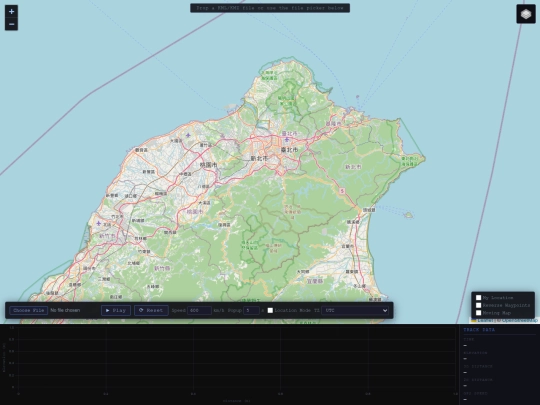
Task: Click the 宜蘭縣 county label
Action: [x=315, y=281]
